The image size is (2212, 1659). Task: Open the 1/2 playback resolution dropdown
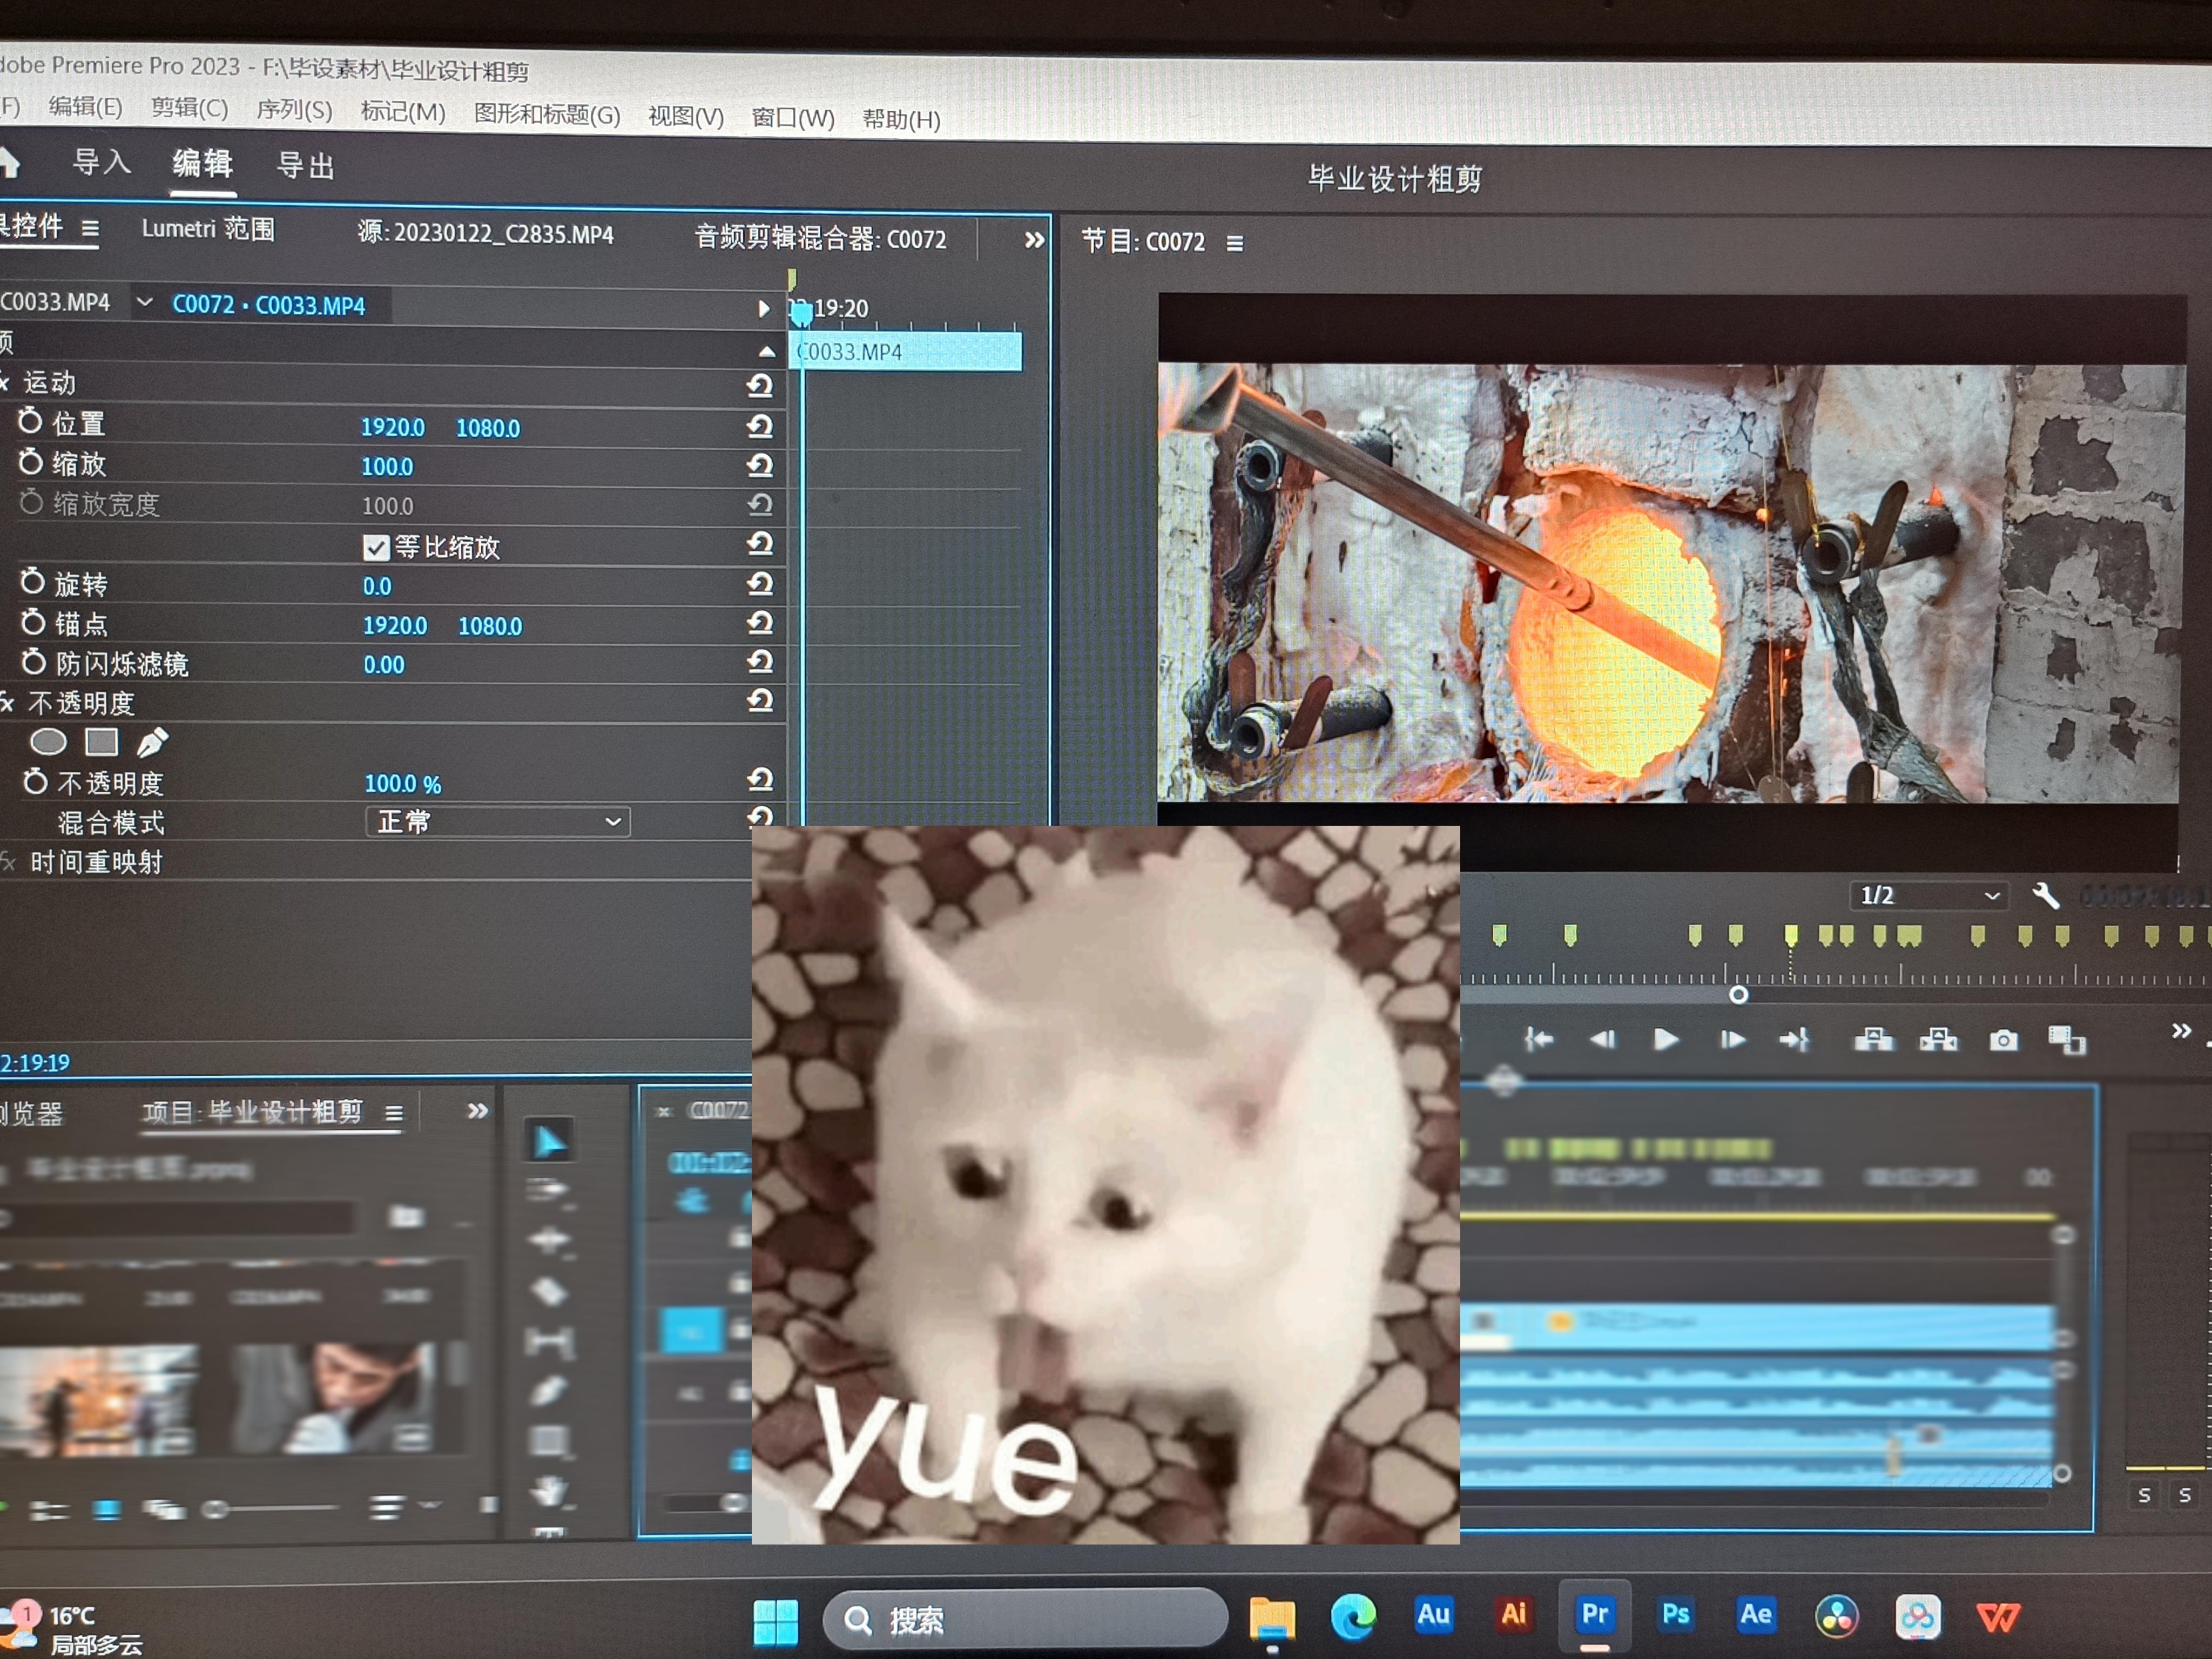pyautogui.click(x=1929, y=895)
